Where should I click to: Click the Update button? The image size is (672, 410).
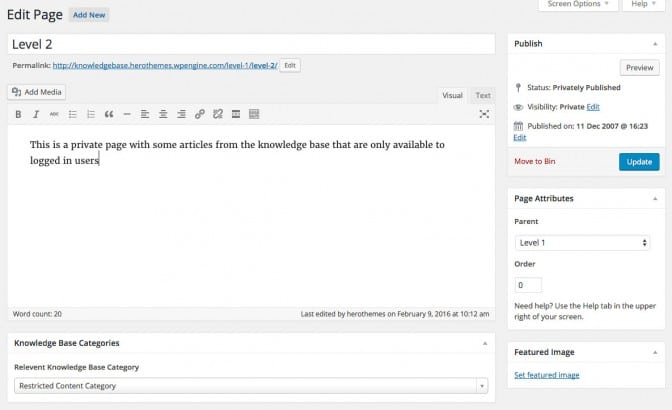pyautogui.click(x=638, y=162)
